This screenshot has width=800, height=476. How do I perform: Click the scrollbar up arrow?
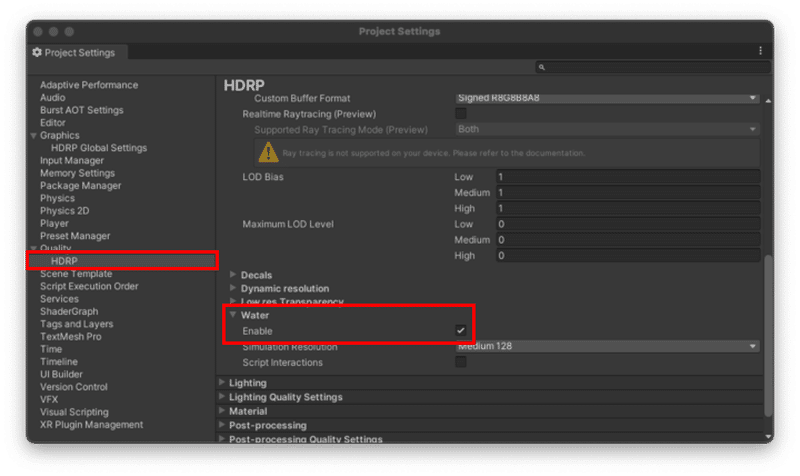pyautogui.click(x=768, y=101)
